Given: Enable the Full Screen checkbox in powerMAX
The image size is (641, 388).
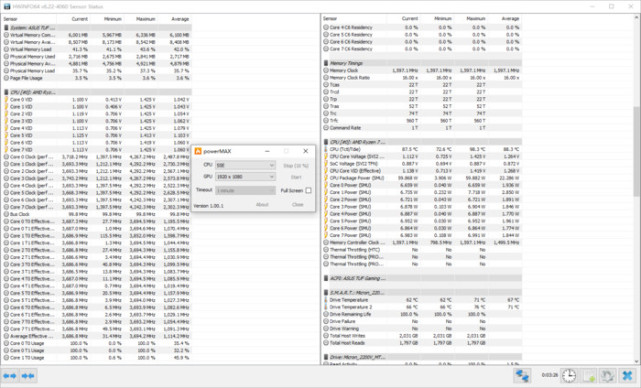Looking at the screenshot, I should (308, 191).
